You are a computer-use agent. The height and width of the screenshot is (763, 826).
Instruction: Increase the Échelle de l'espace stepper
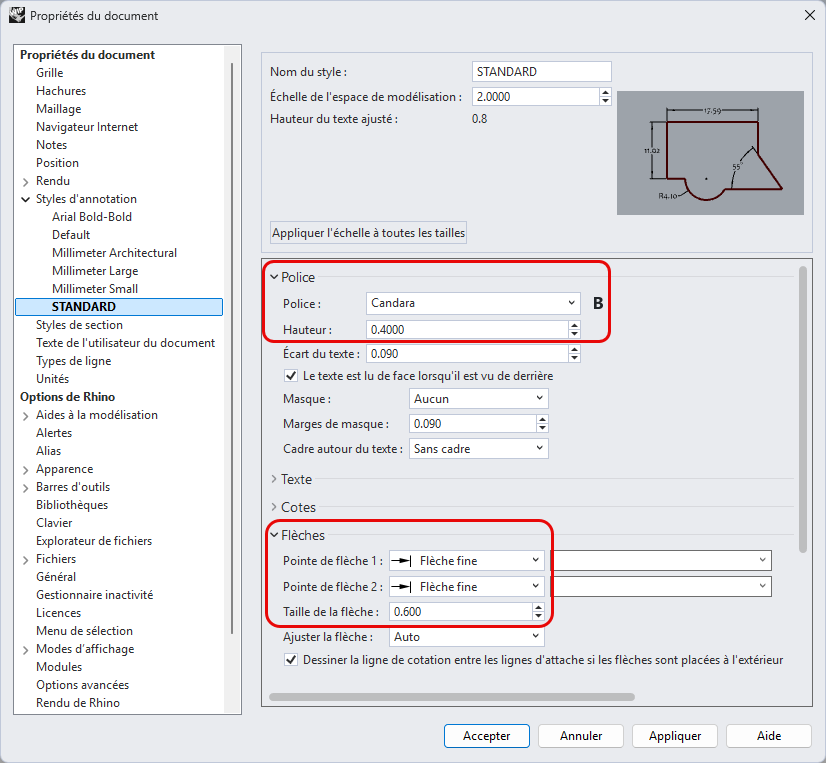point(605,92)
